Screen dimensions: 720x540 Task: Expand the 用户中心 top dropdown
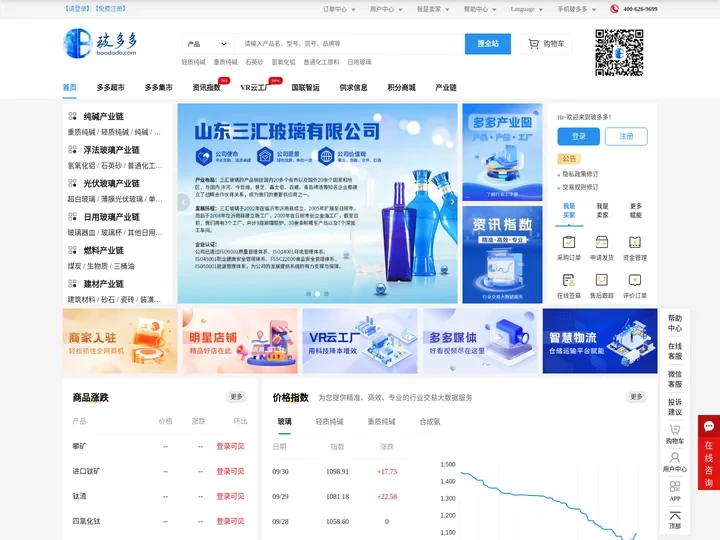coord(386,9)
